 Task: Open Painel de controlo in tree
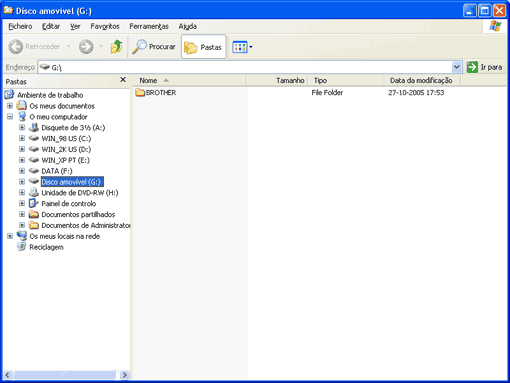(68, 204)
